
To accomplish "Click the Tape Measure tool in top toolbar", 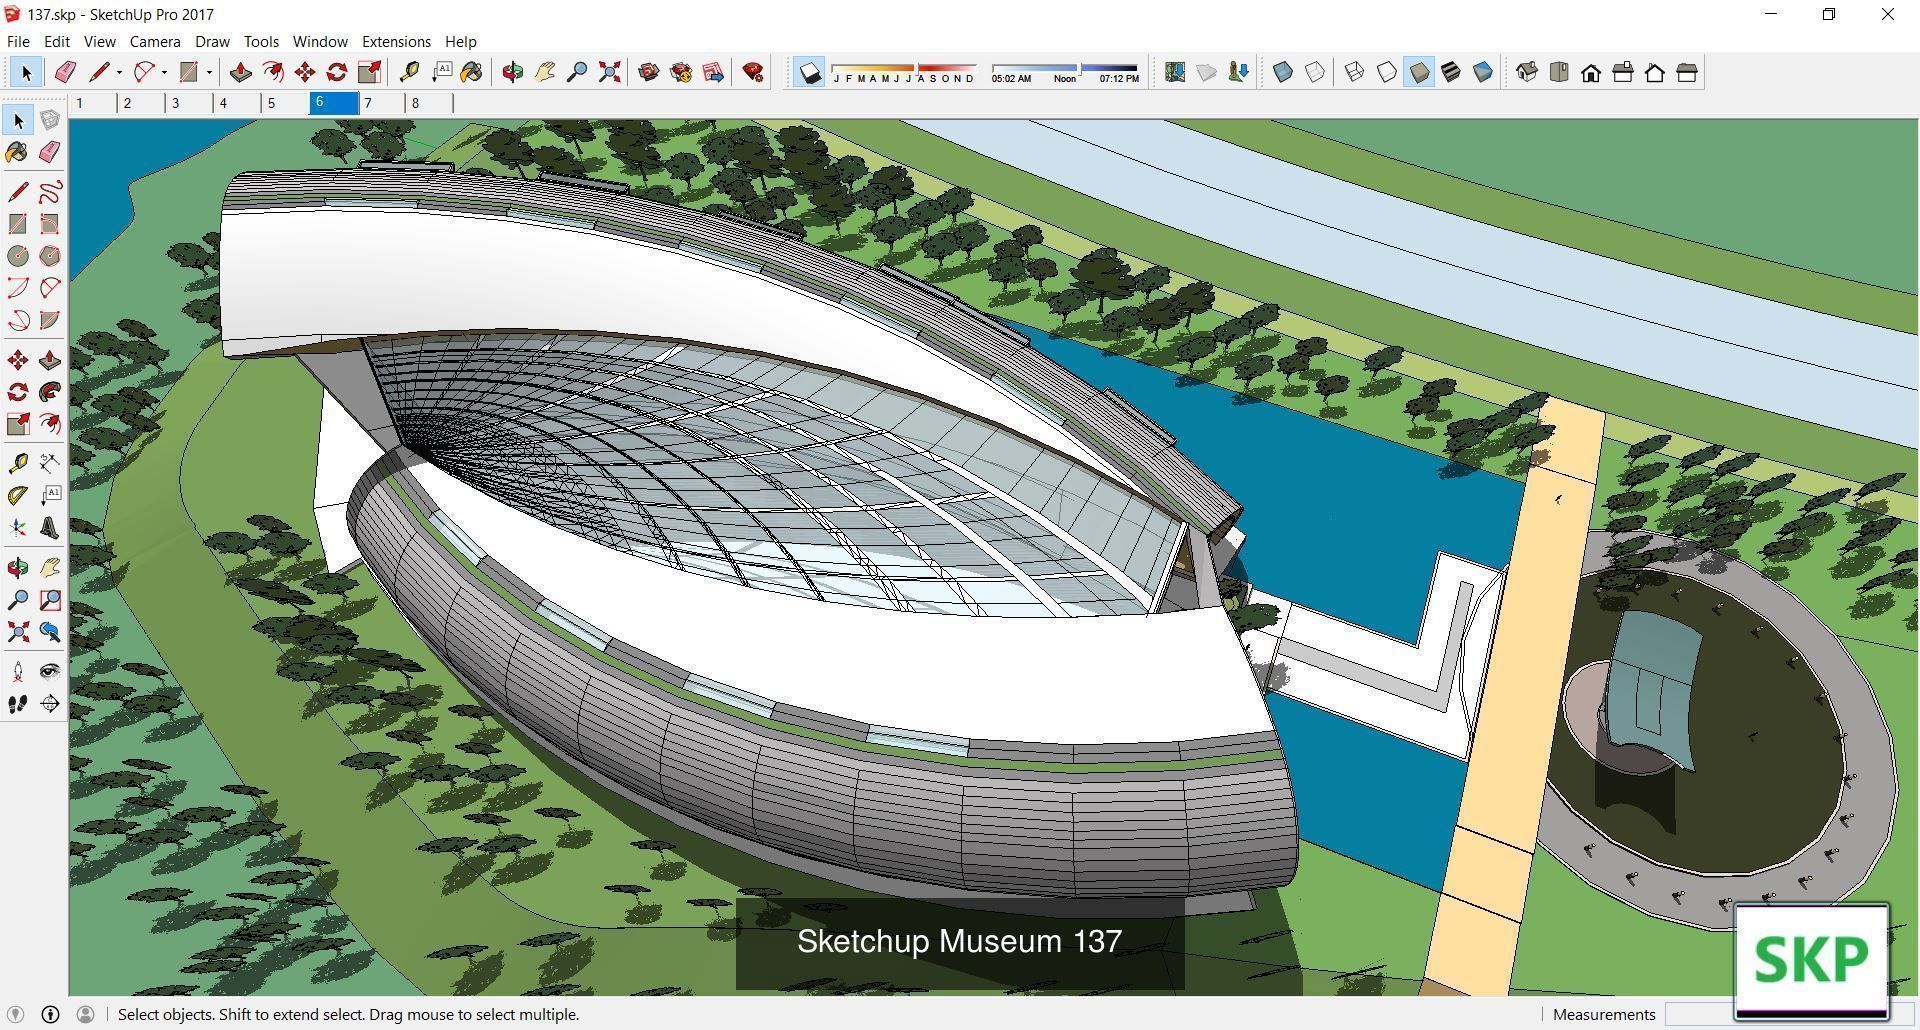I will coord(409,72).
